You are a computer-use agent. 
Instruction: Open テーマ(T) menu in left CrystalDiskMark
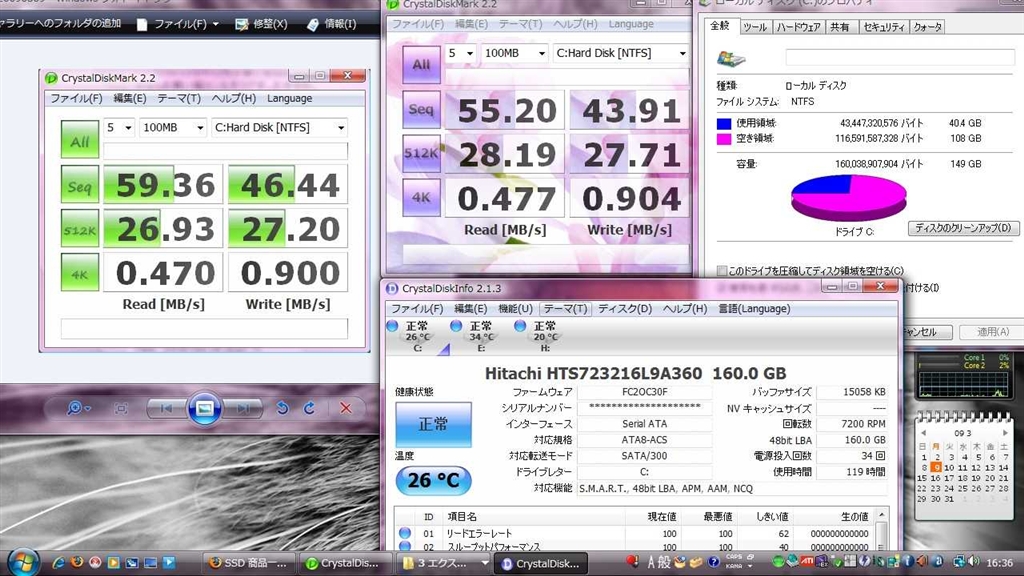(179, 99)
